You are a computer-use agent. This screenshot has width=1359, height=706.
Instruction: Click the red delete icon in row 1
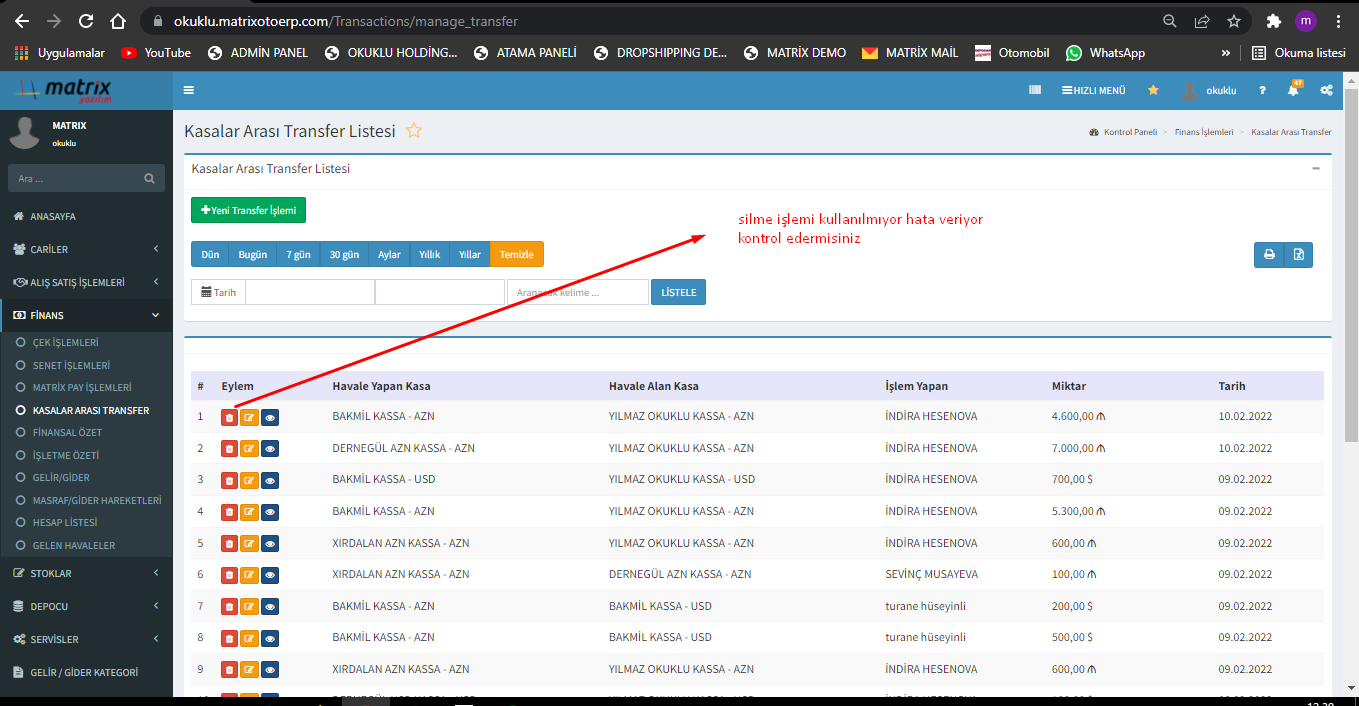point(229,417)
